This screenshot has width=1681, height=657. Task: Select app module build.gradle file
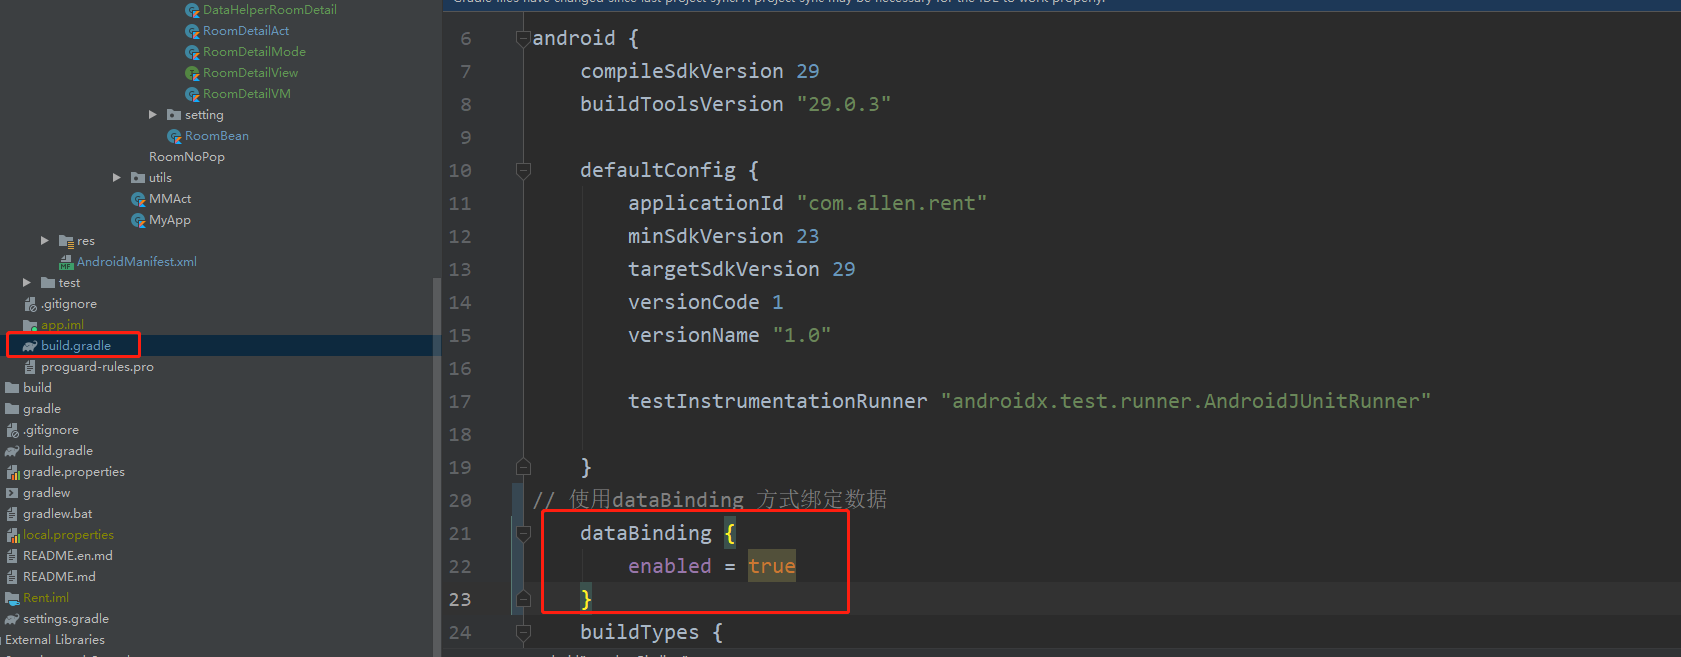76,346
